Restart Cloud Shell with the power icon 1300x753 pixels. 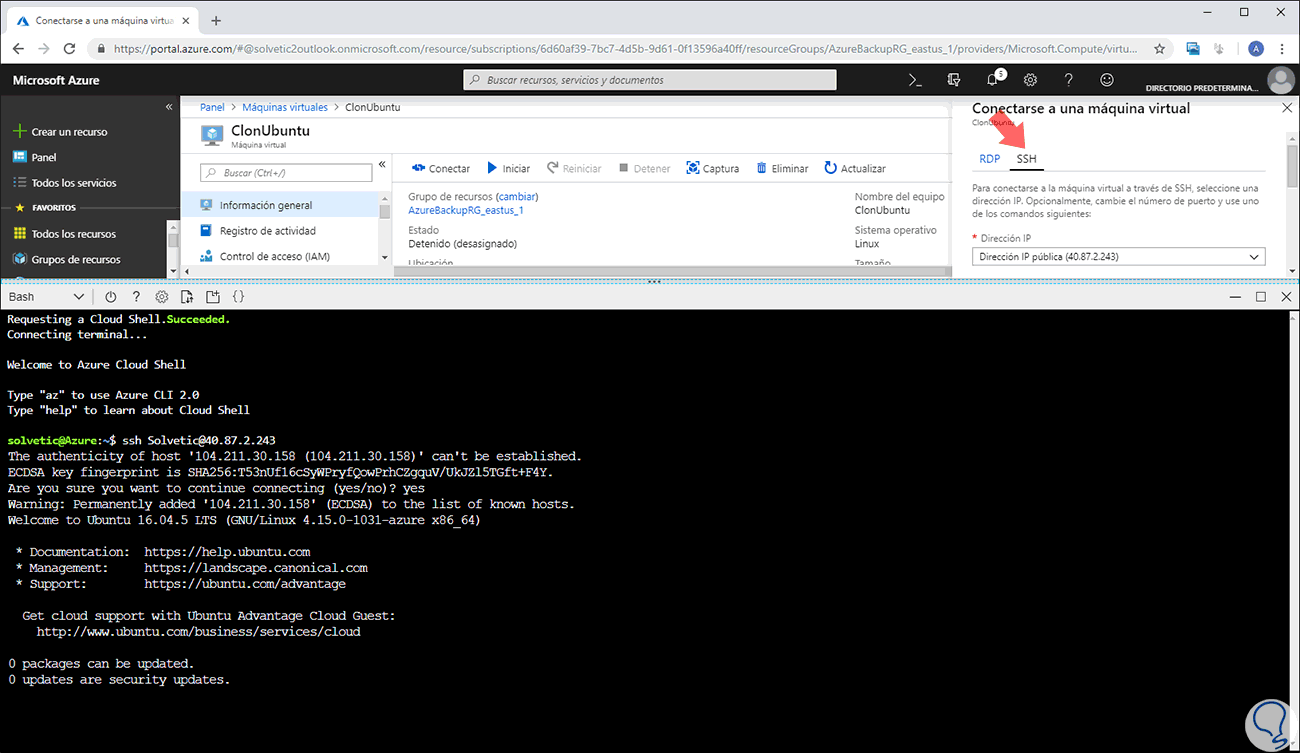[110, 297]
